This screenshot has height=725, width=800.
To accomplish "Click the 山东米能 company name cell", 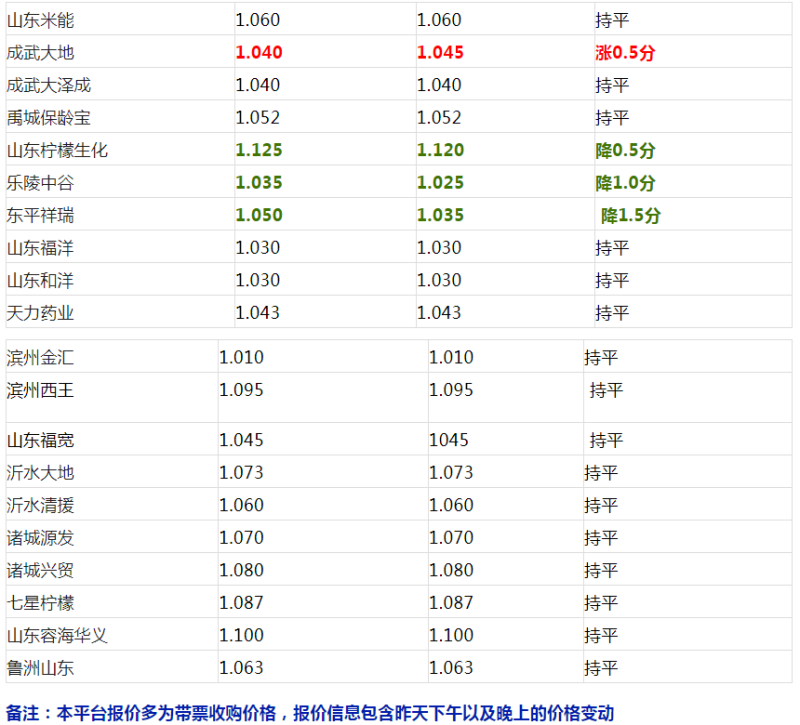I will pos(40,20).
